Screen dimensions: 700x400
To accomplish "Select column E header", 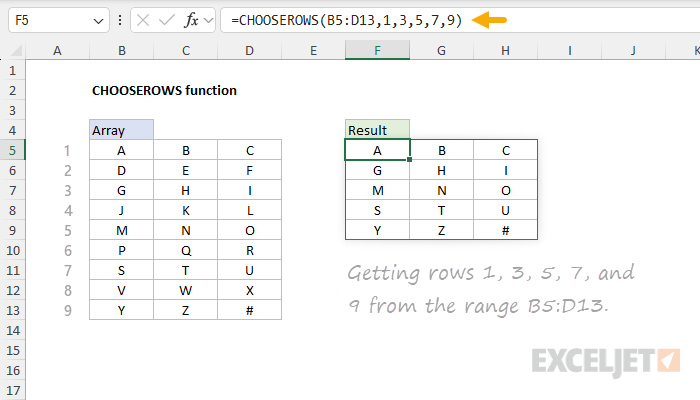I will [x=313, y=50].
